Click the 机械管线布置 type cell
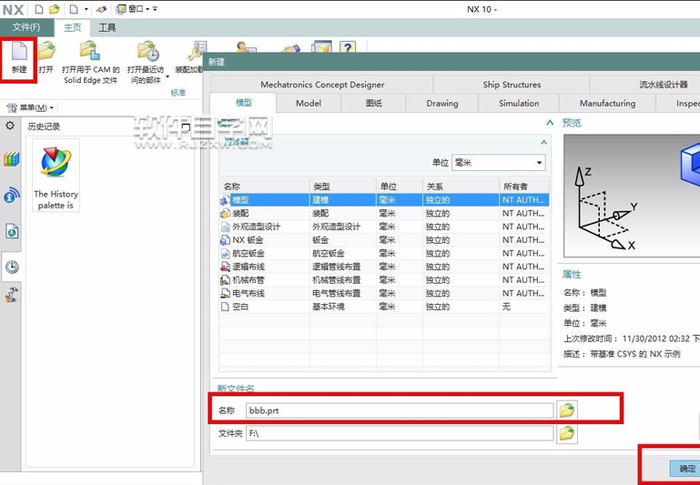Viewport: 700px width, 485px height. pos(336,280)
